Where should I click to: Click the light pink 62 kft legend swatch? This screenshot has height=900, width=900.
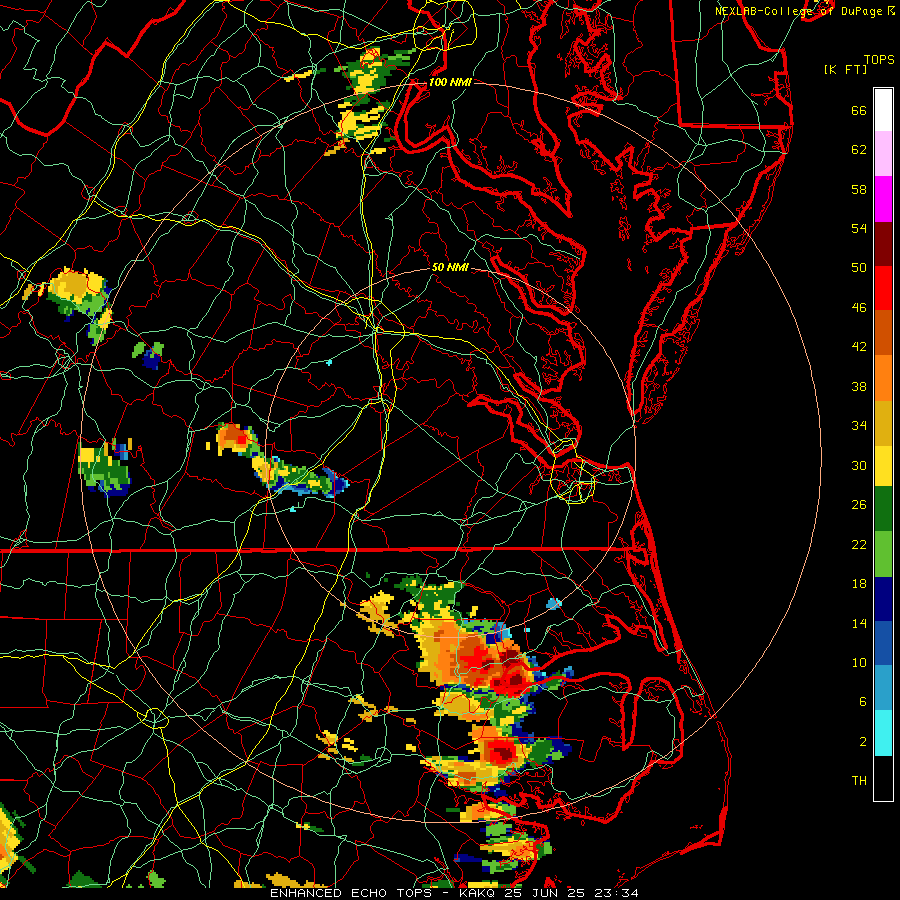pos(883,154)
